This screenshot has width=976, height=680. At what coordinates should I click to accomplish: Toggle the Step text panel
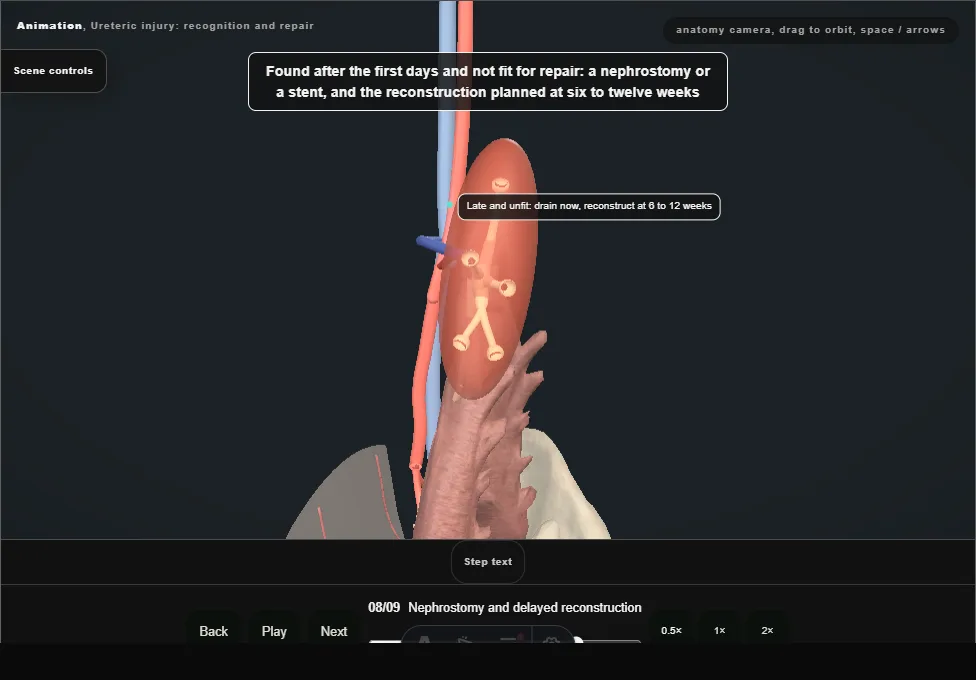coord(488,562)
